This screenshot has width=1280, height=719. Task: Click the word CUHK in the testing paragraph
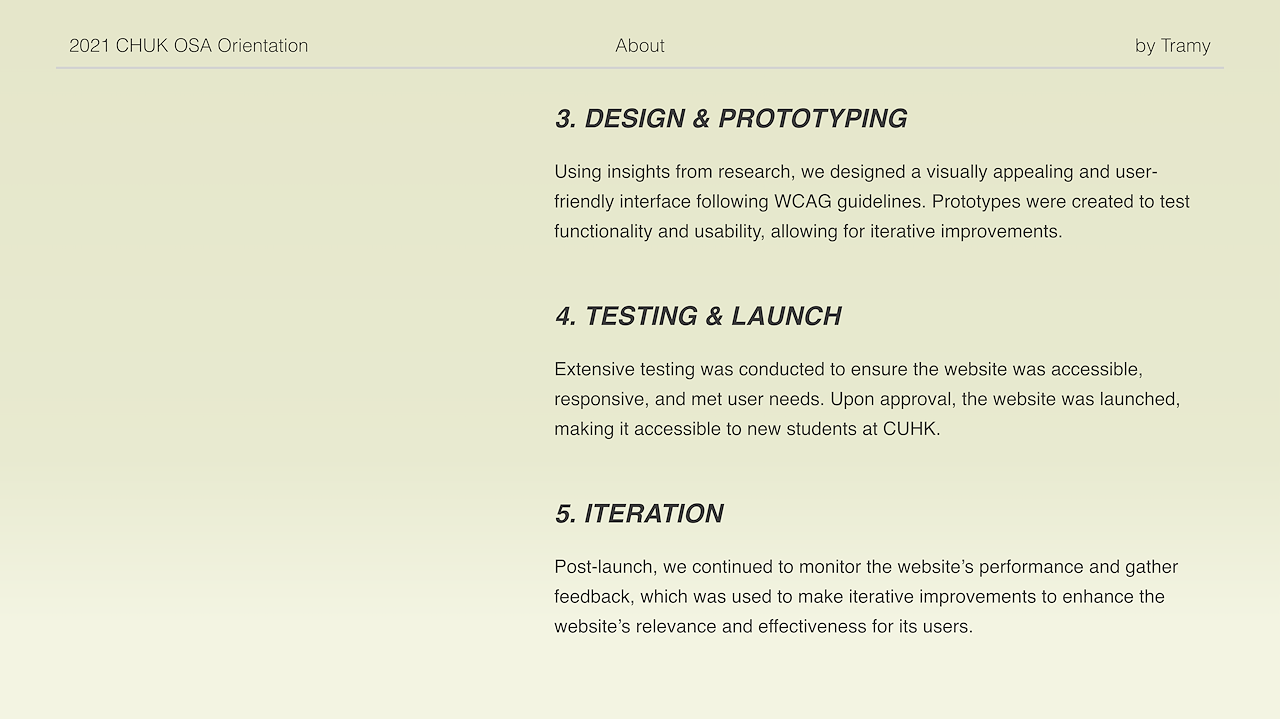[x=909, y=429]
